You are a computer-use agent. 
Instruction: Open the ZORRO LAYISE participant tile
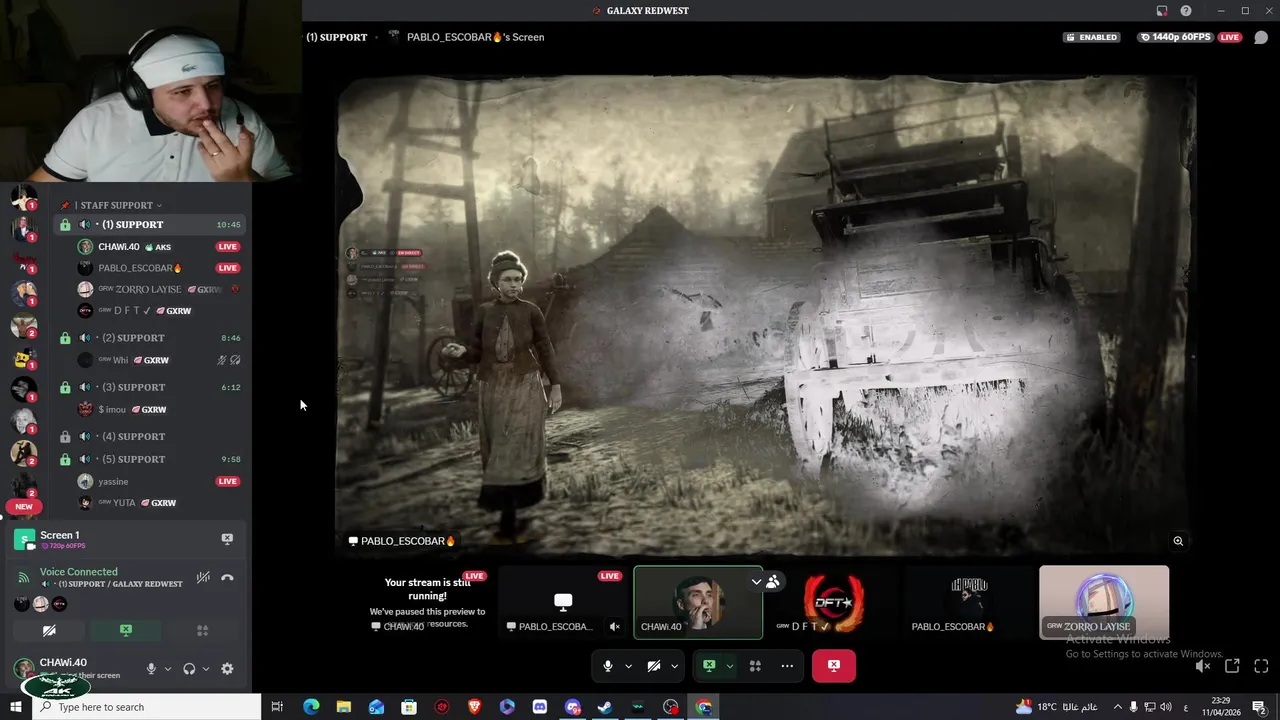click(x=1104, y=602)
